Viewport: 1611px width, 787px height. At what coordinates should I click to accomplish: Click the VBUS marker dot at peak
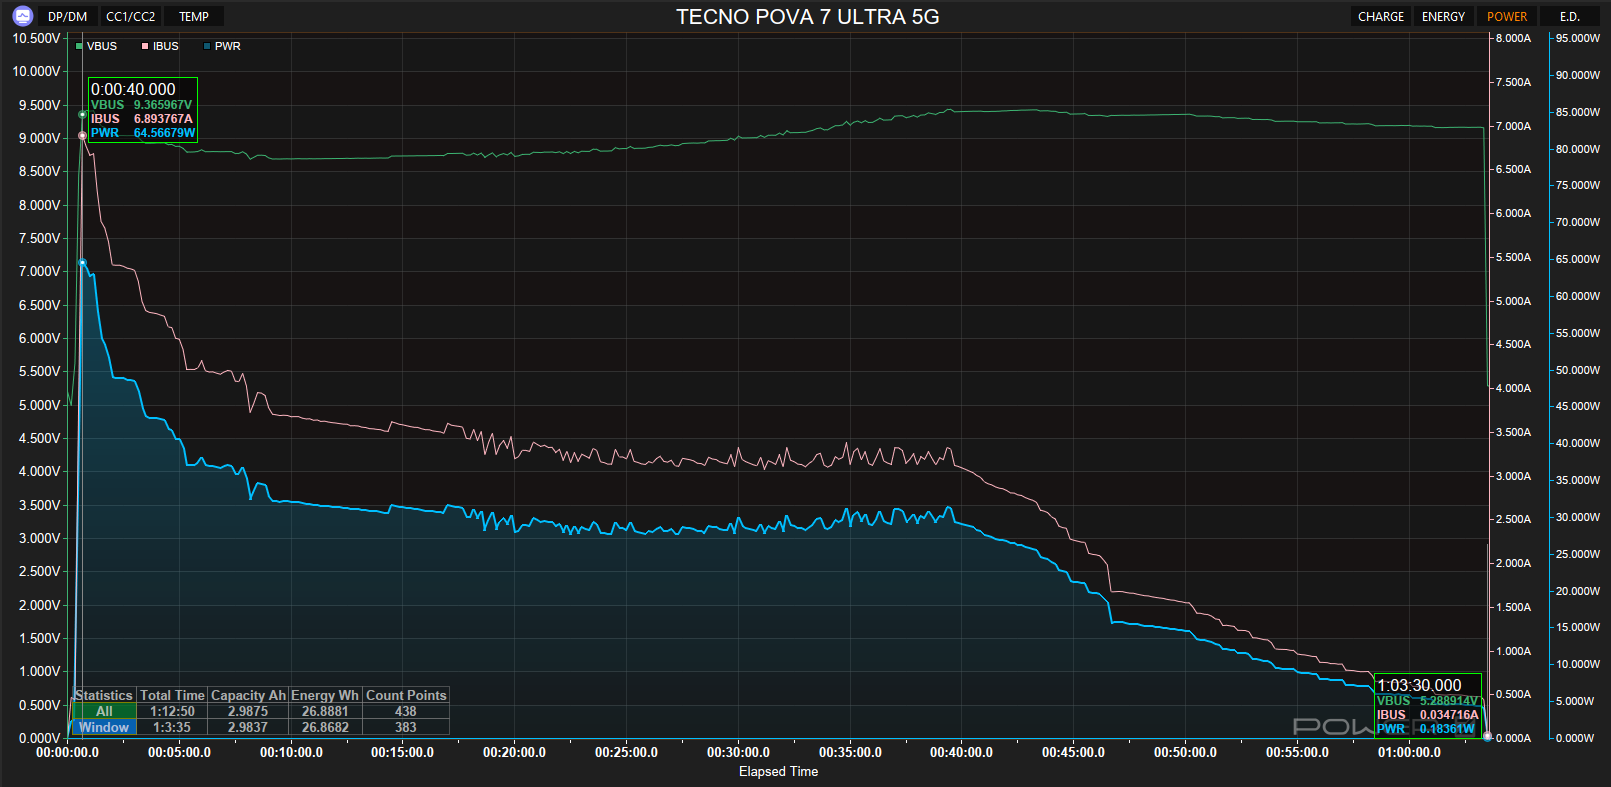[x=82, y=114]
